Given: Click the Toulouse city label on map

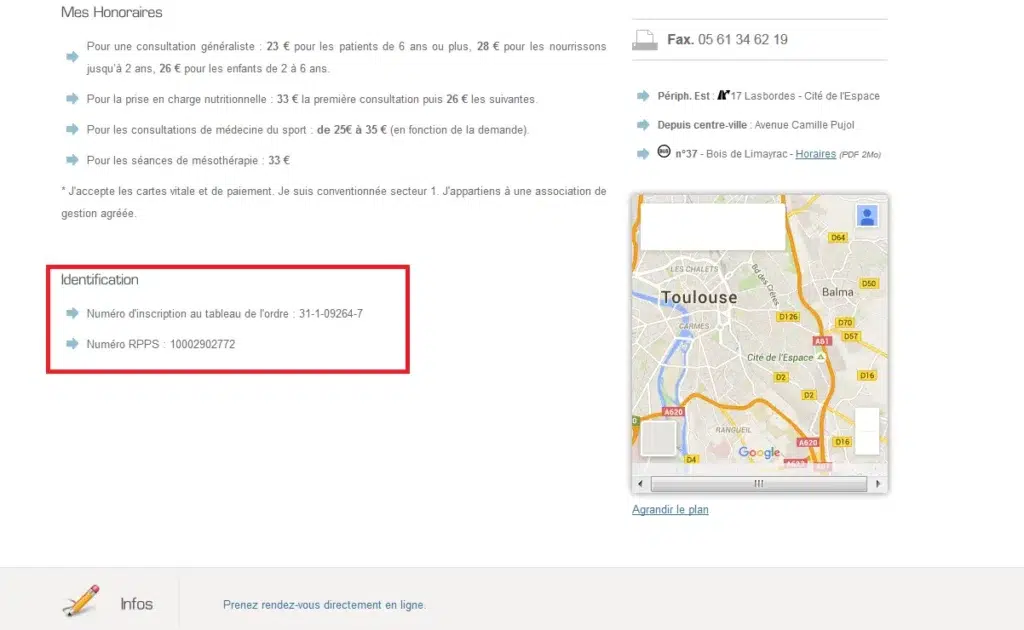Looking at the screenshot, I should coord(699,297).
